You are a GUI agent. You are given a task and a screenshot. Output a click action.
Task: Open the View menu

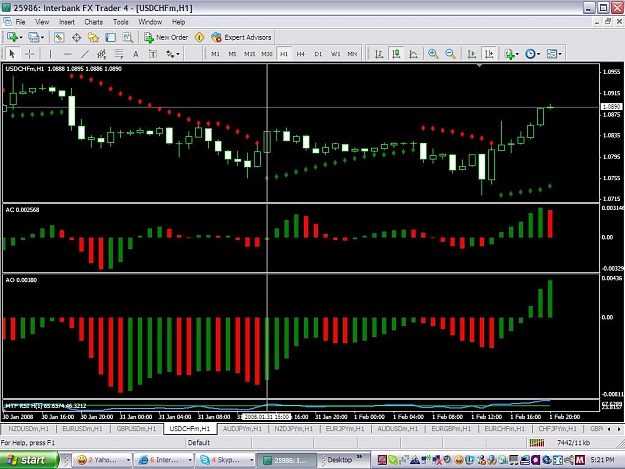(42, 22)
